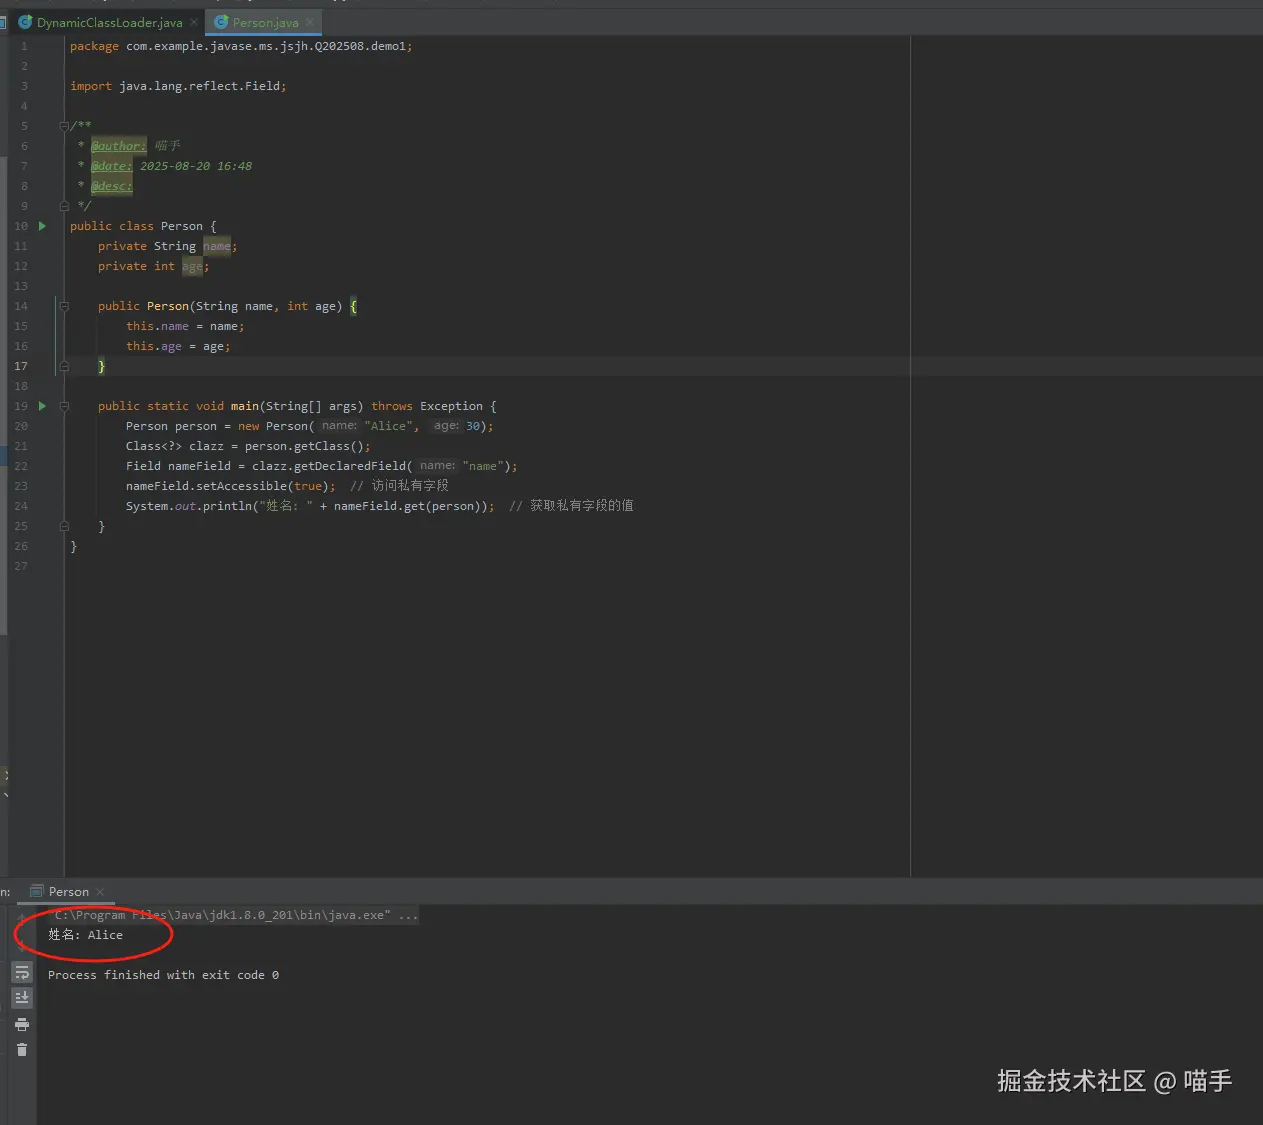Close the DynamicClassLoader.java tab
The width and height of the screenshot is (1263, 1125).
pos(194,22)
